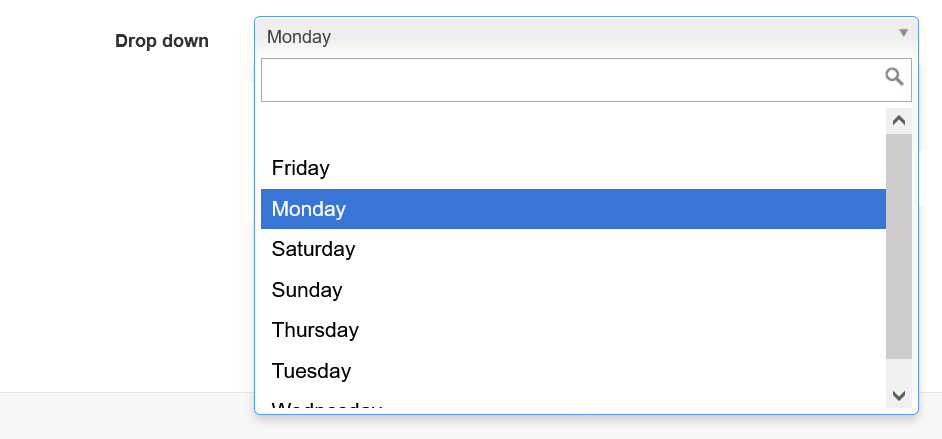Select the partially visible Wednesday option
Image resolution: width=942 pixels, height=439 pixels.
point(573,400)
